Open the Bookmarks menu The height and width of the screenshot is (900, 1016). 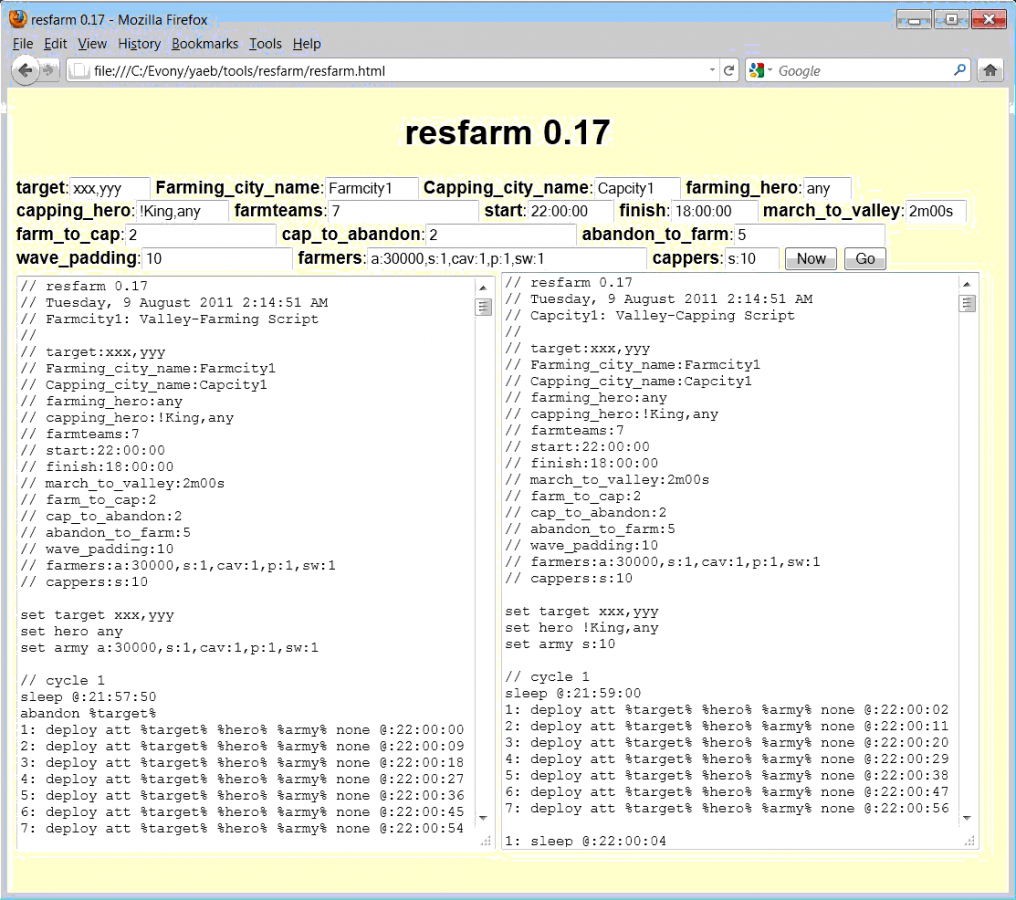[x=205, y=44]
